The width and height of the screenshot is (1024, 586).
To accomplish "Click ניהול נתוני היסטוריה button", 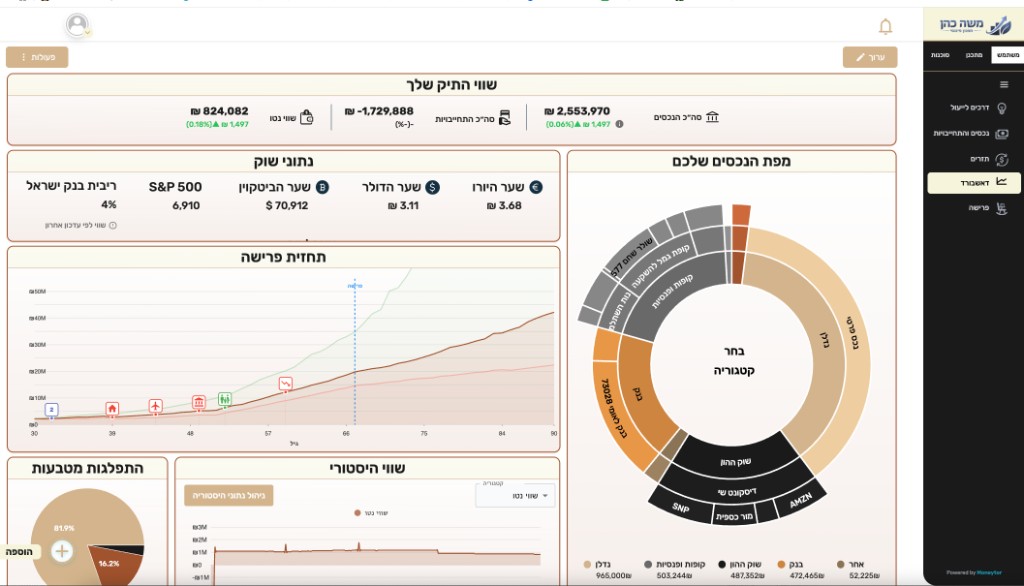I will (x=229, y=496).
